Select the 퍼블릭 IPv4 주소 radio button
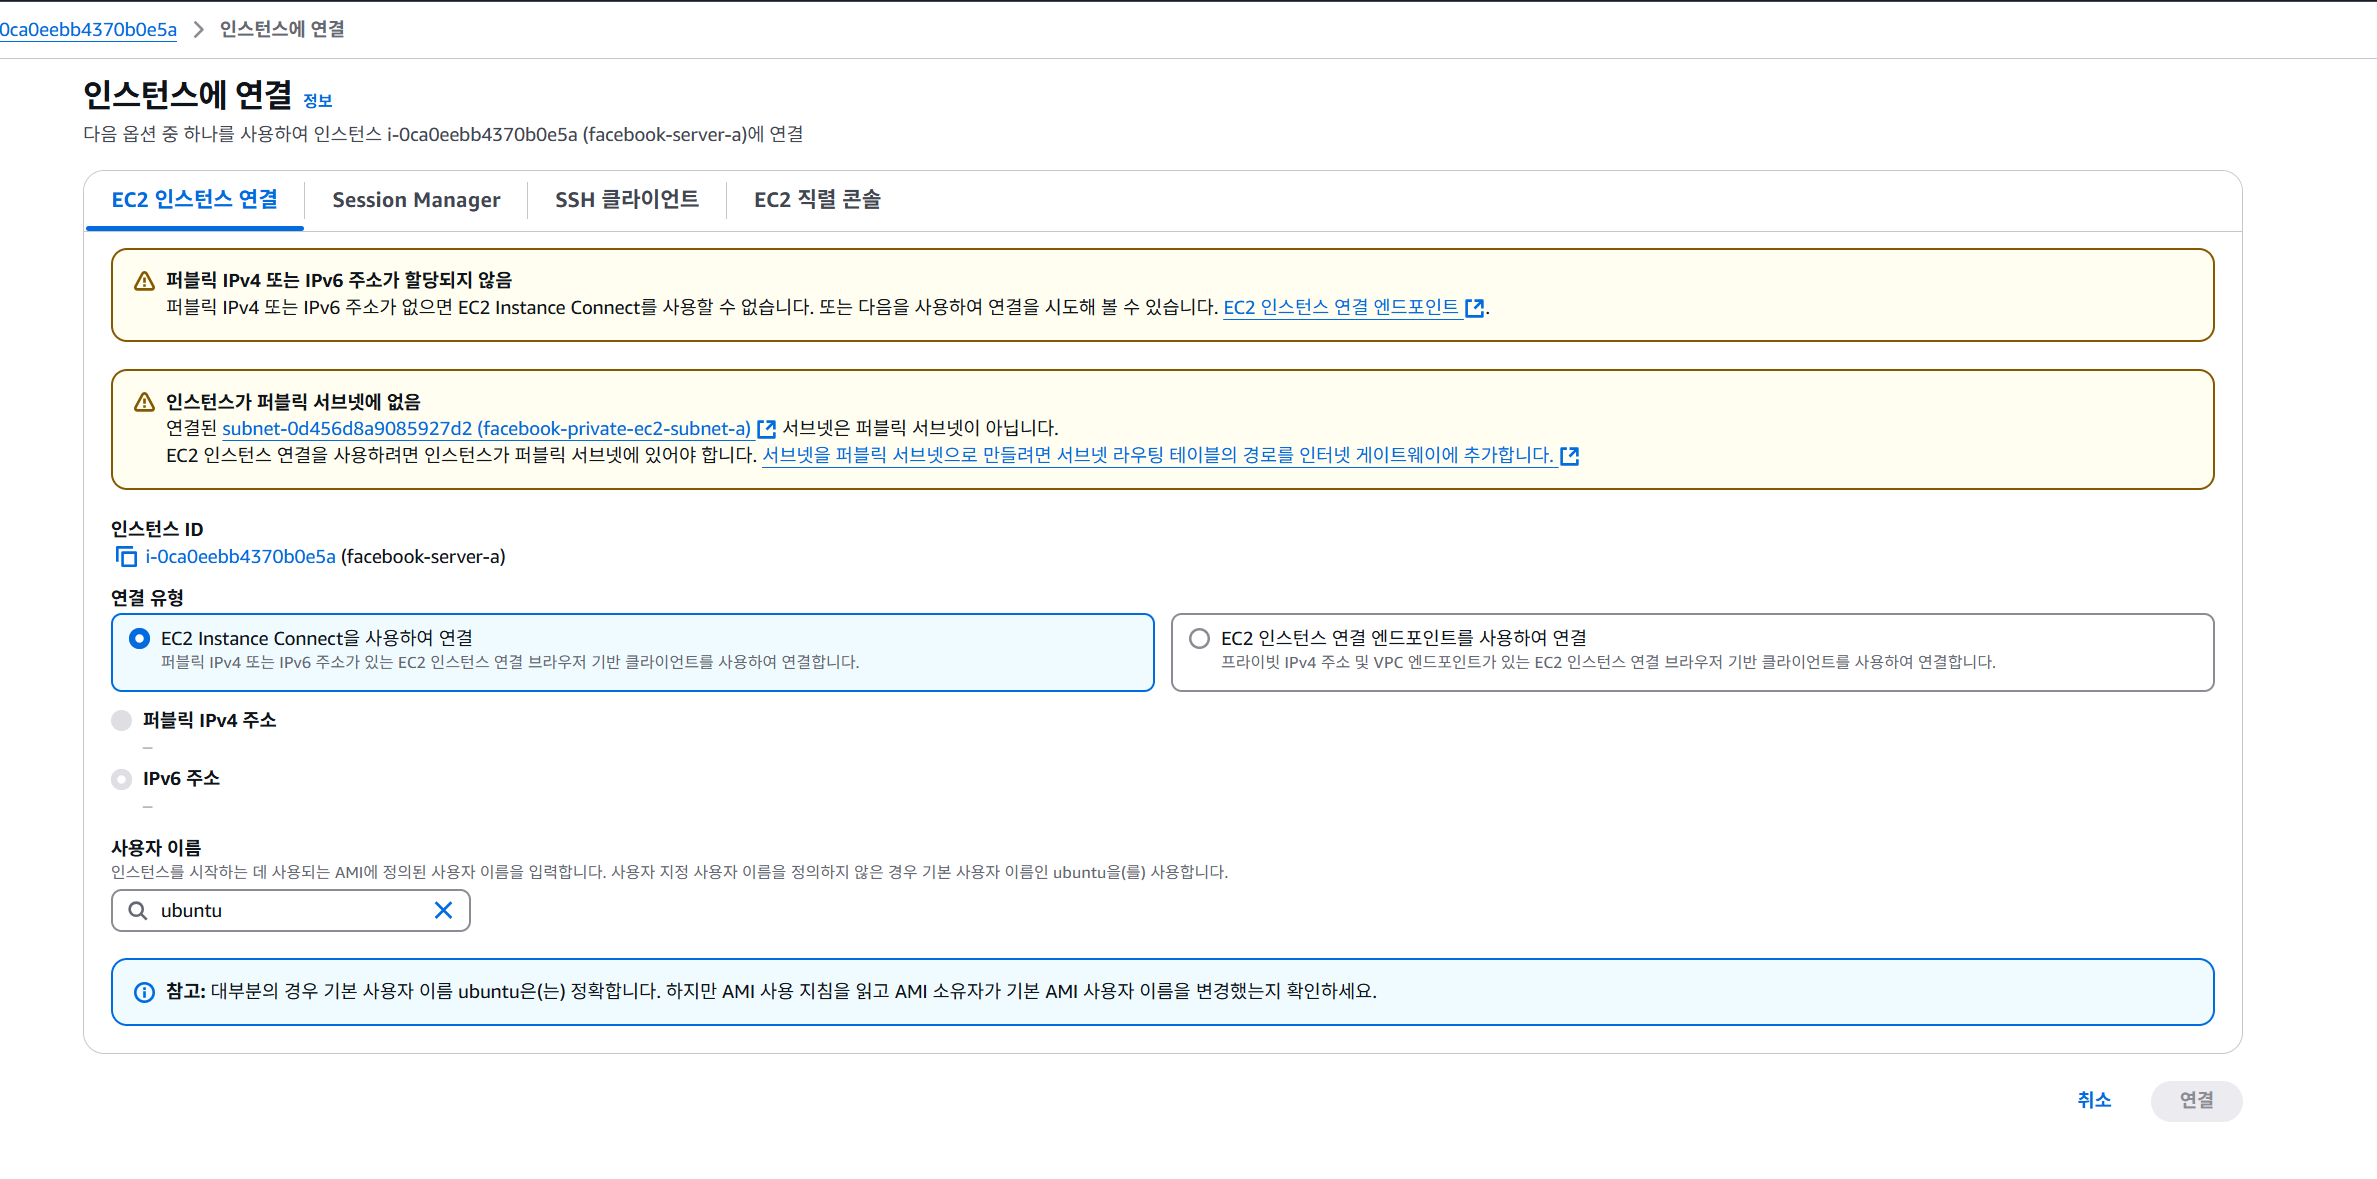This screenshot has height=1179, width=2377. pyautogui.click(x=122, y=720)
